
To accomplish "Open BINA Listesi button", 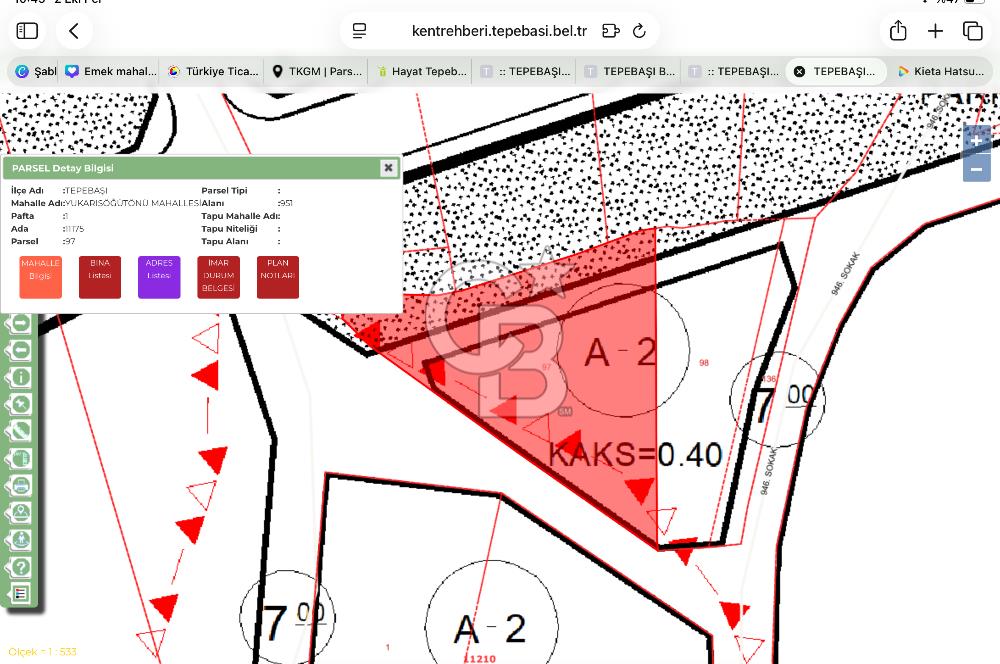I will [x=100, y=277].
